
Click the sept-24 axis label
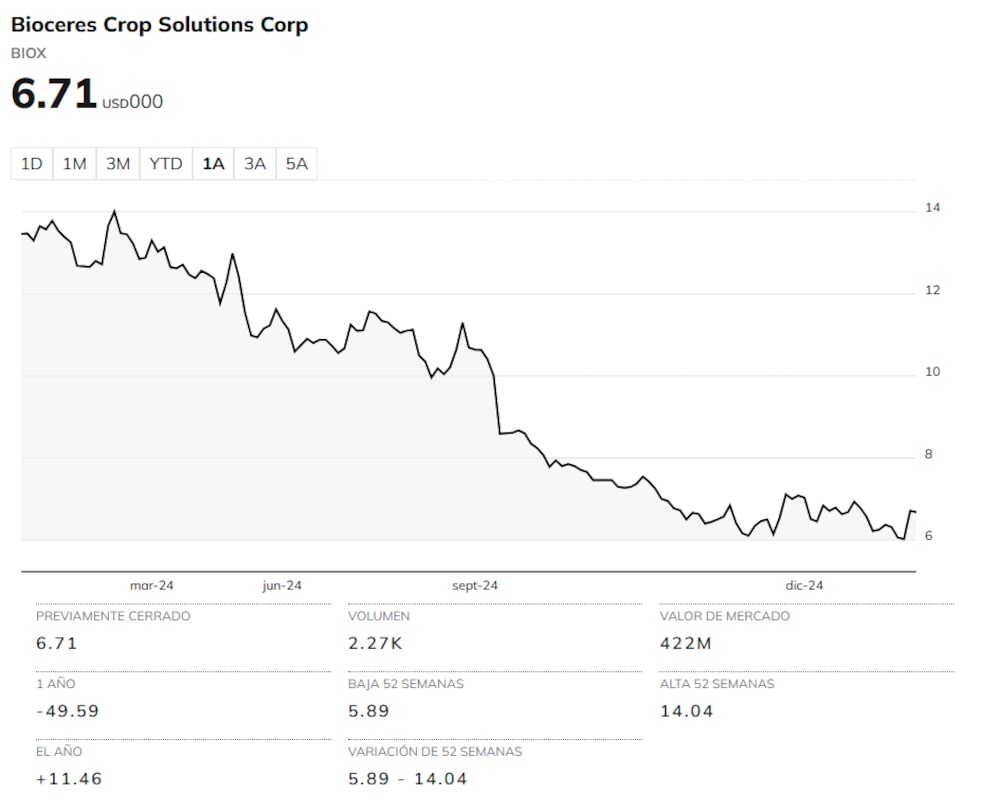point(475,586)
